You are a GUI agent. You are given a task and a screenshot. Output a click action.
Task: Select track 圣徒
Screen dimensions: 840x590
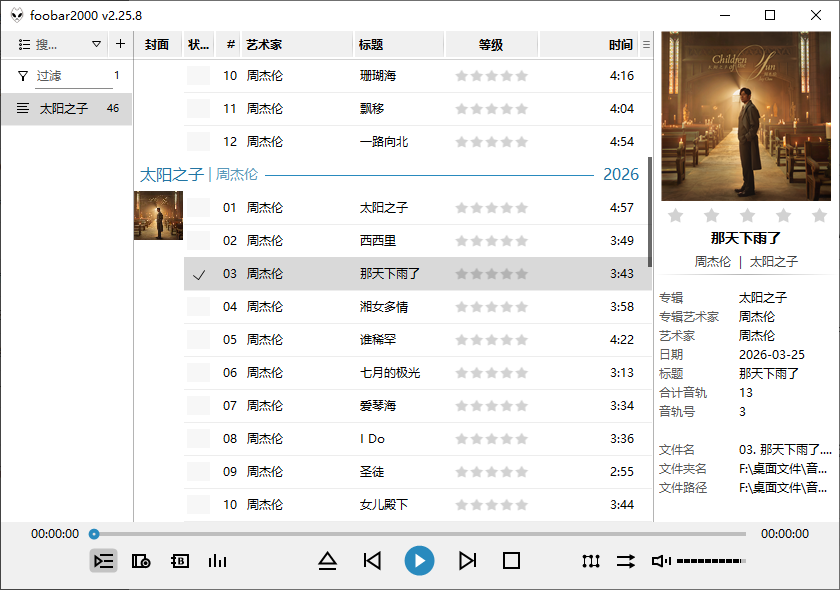click(418, 472)
